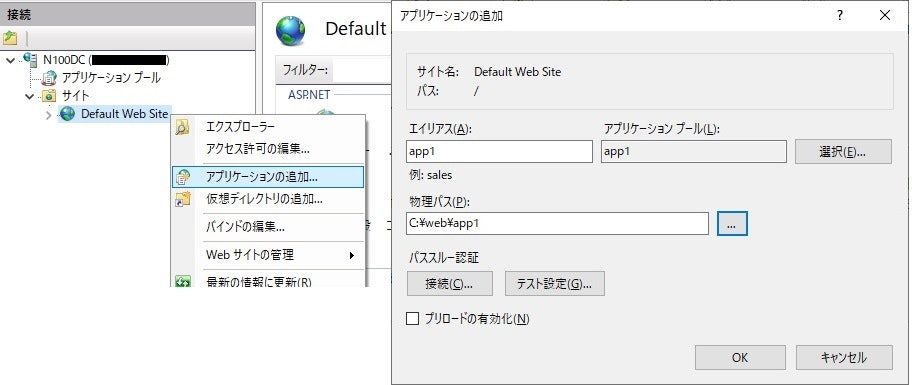Viewport: 912px width, 385px height.
Task: Open the physical path browse ... button
Action: click(732, 224)
